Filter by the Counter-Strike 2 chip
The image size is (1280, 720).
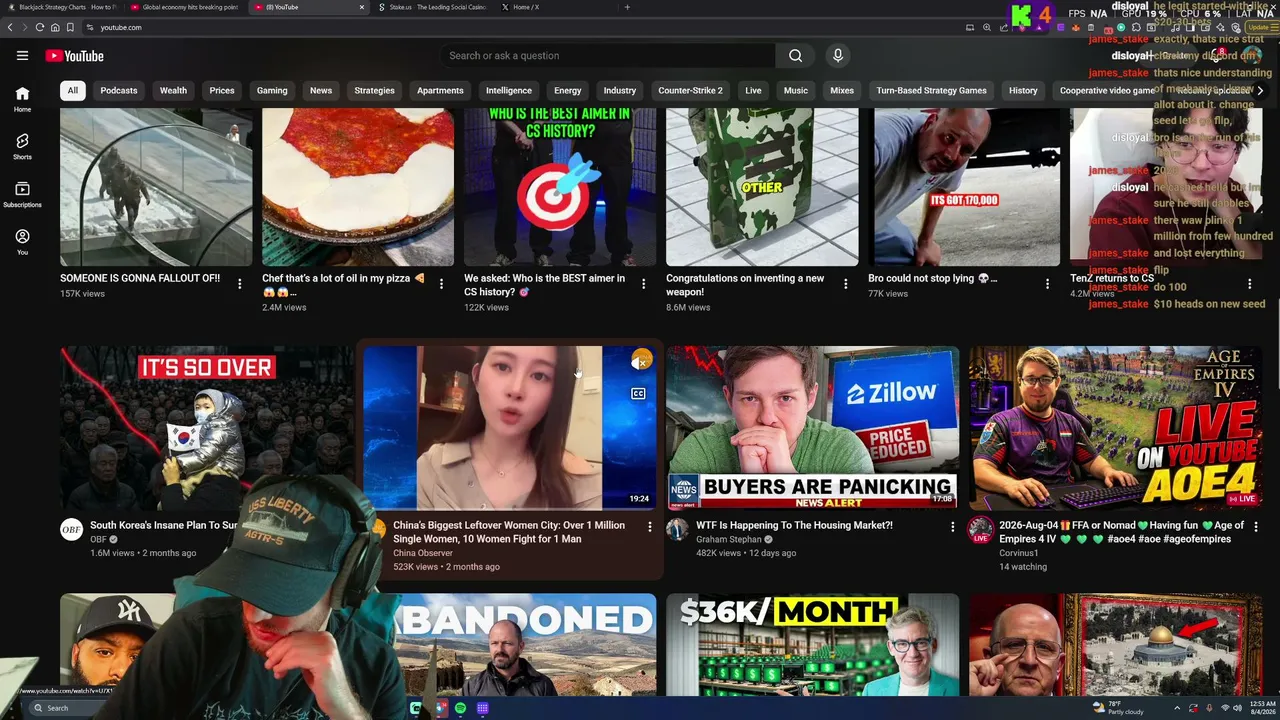pyautogui.click(x=690, y=91)
